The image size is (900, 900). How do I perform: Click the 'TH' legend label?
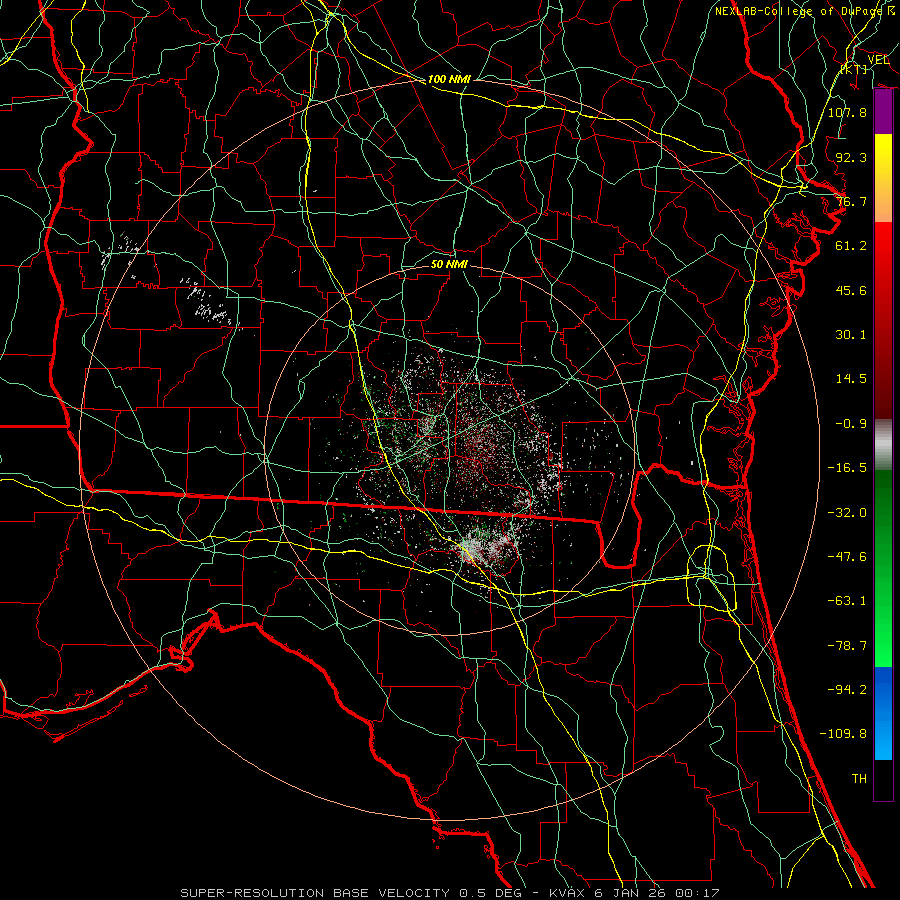pos(859,778)
